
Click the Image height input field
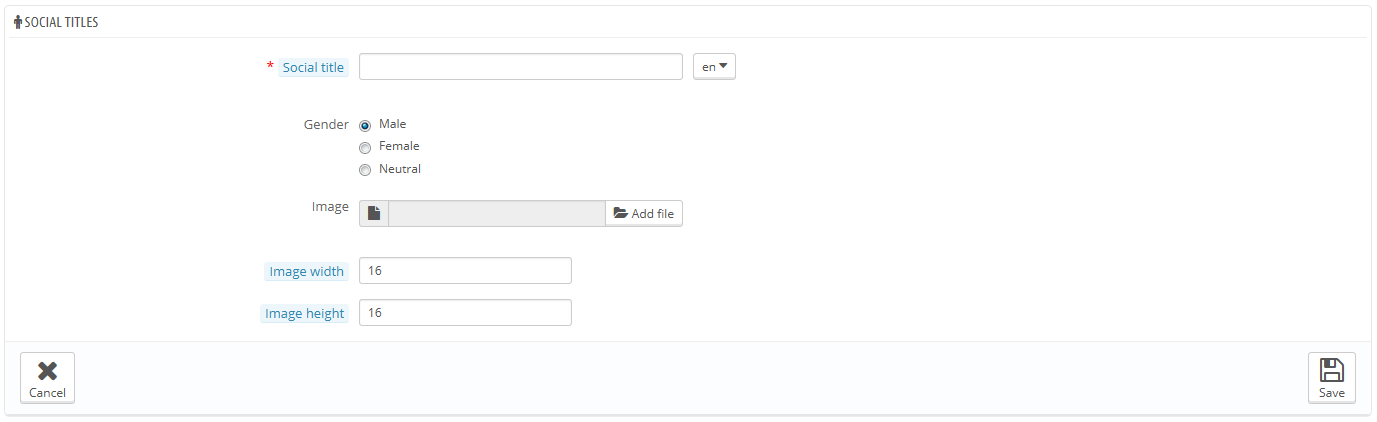465,313
